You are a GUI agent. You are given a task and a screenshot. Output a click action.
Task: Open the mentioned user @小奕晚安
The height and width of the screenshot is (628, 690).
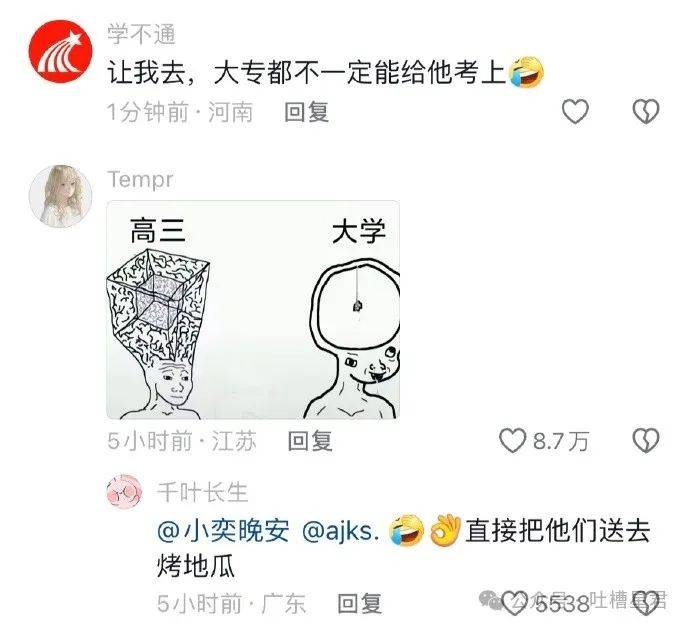[x=224, y=531]
